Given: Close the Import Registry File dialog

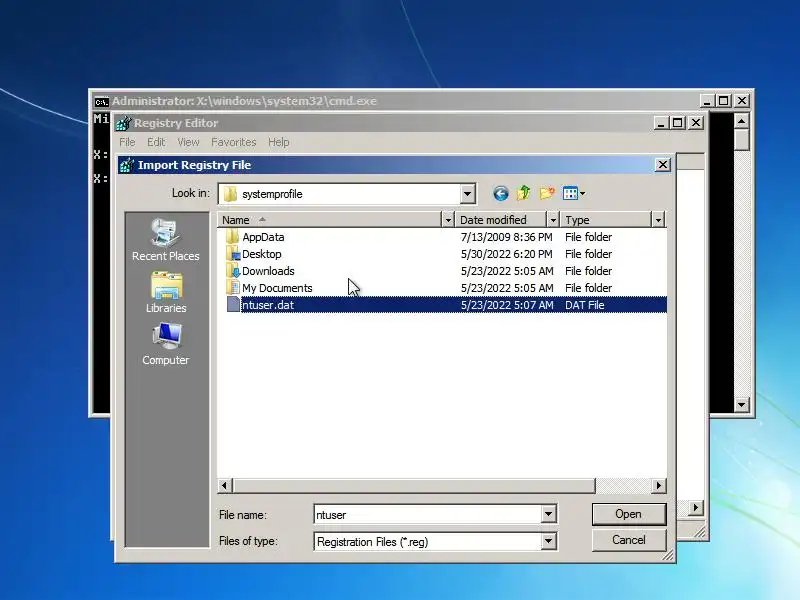Looking at the screenshot, I should point(662,165).
